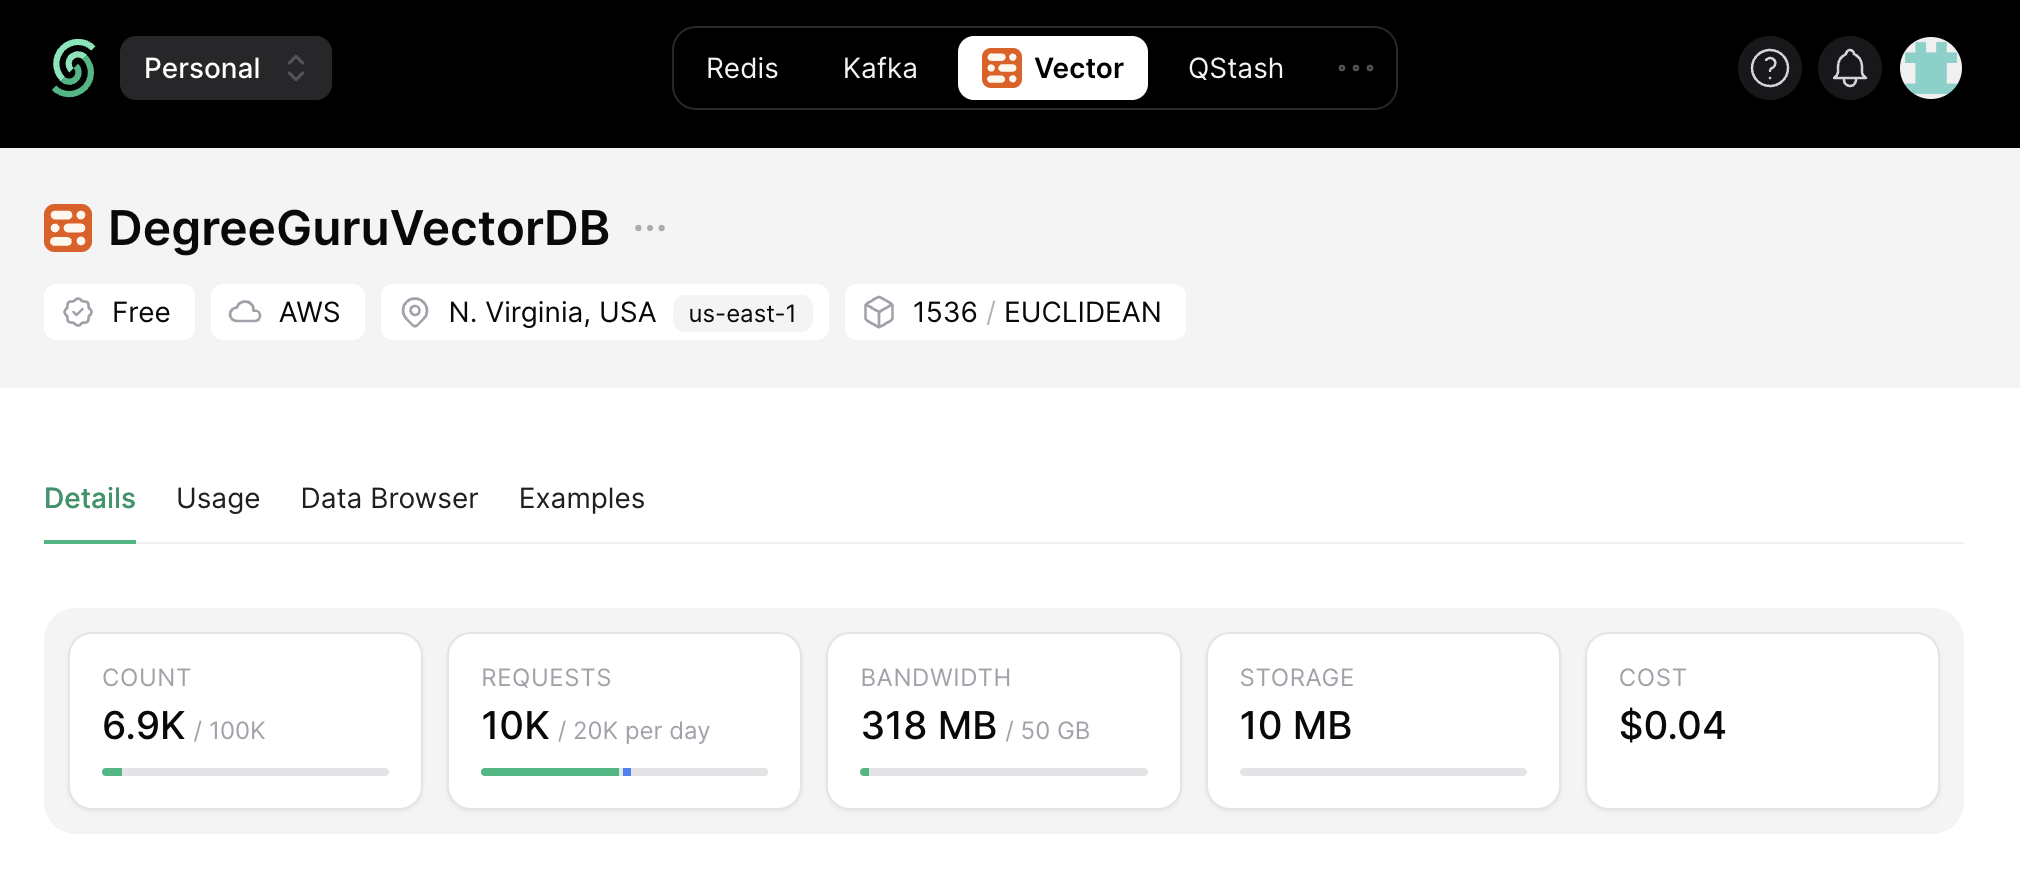Click the cube icon in dimension badge

pyautogui.click(x=879, y=312)
